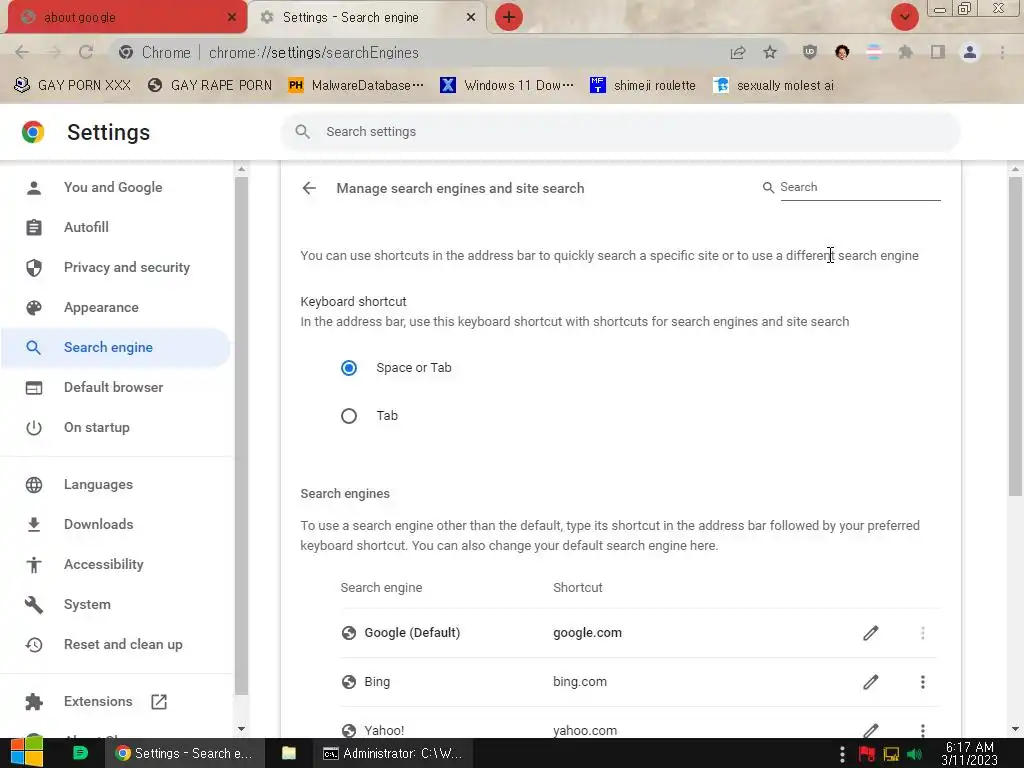The height and width of the screenshot is (768, 1024).
Task: Open the uBlock Origin shield extension
Action: click(x=810, y=52)
